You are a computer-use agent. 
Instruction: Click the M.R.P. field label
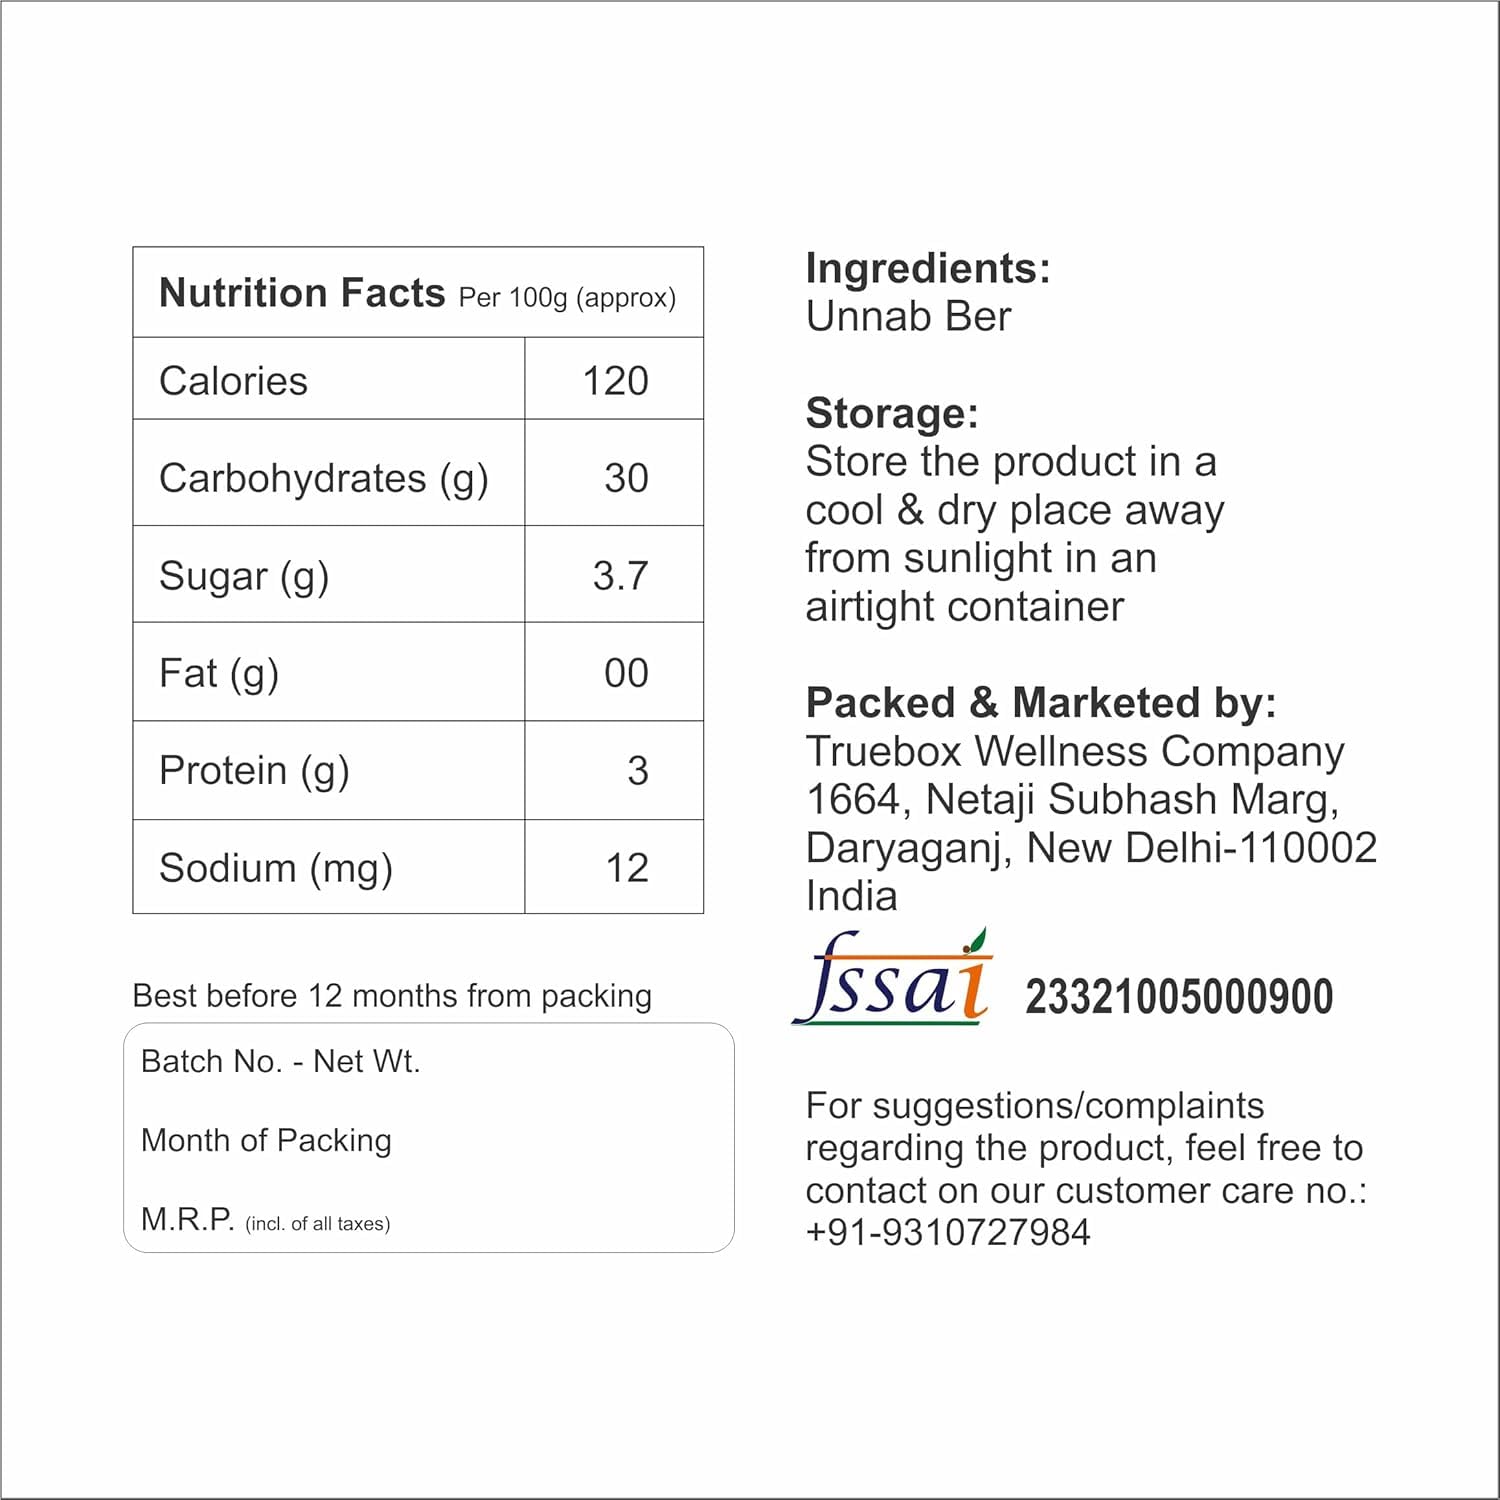pos(188,1219)
